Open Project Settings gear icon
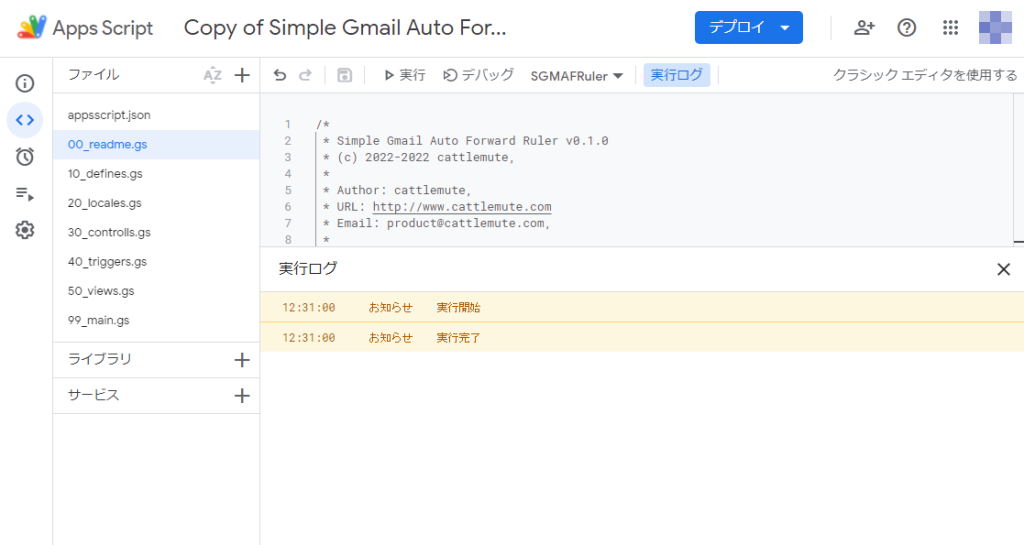This screenshot has width=1024, height=545. coord(25,230)
